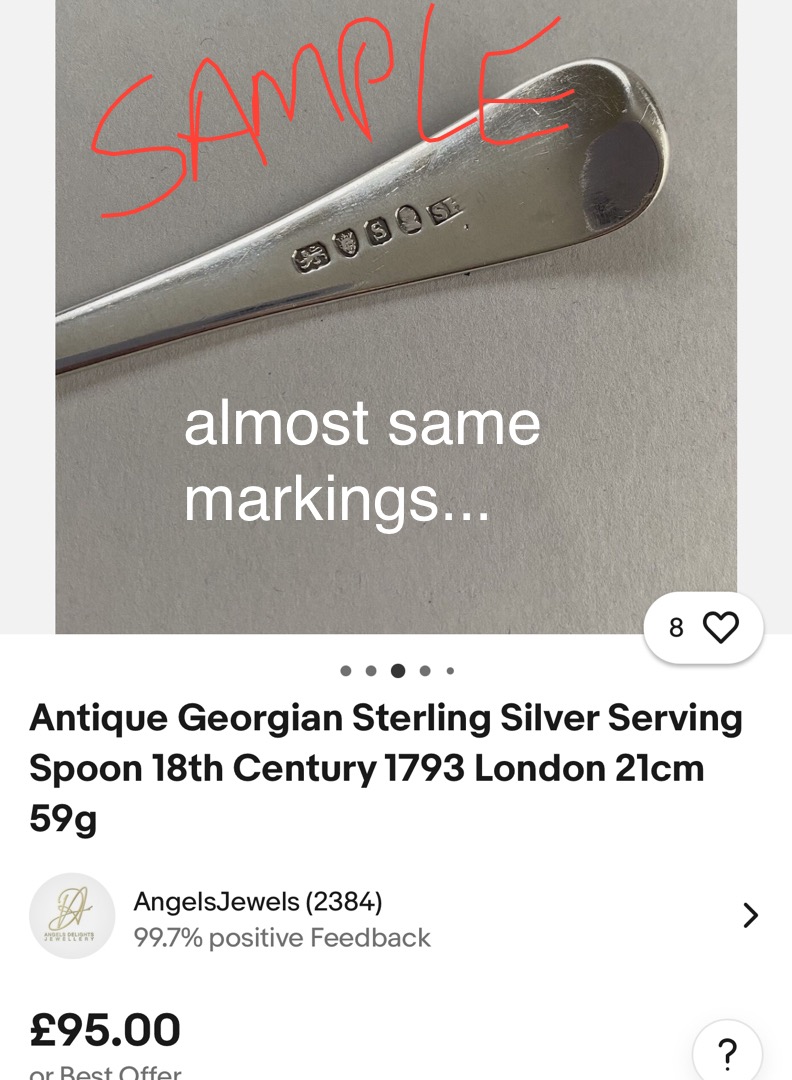Expand seller details with the right chevron
Viewport: 792px width, 1080px height.
tap(750, 915)
